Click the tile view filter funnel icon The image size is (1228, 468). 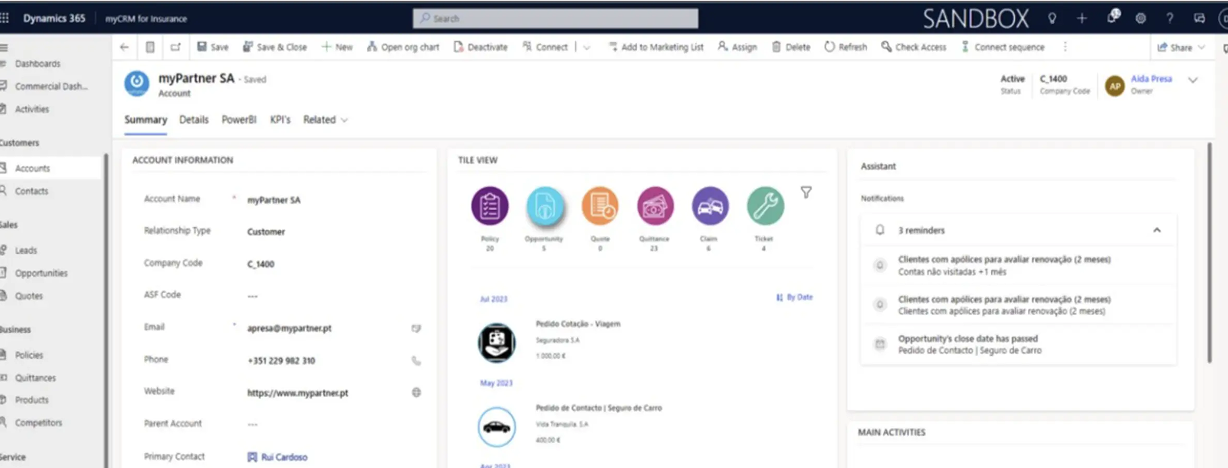(806, 192)
